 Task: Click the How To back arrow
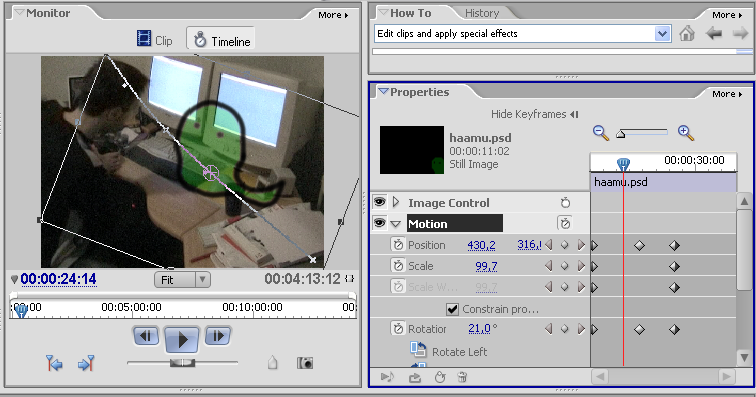(714, 33)
